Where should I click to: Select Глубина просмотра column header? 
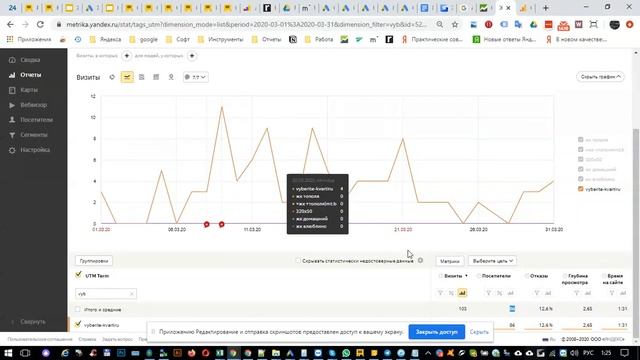tap(574, 279)
